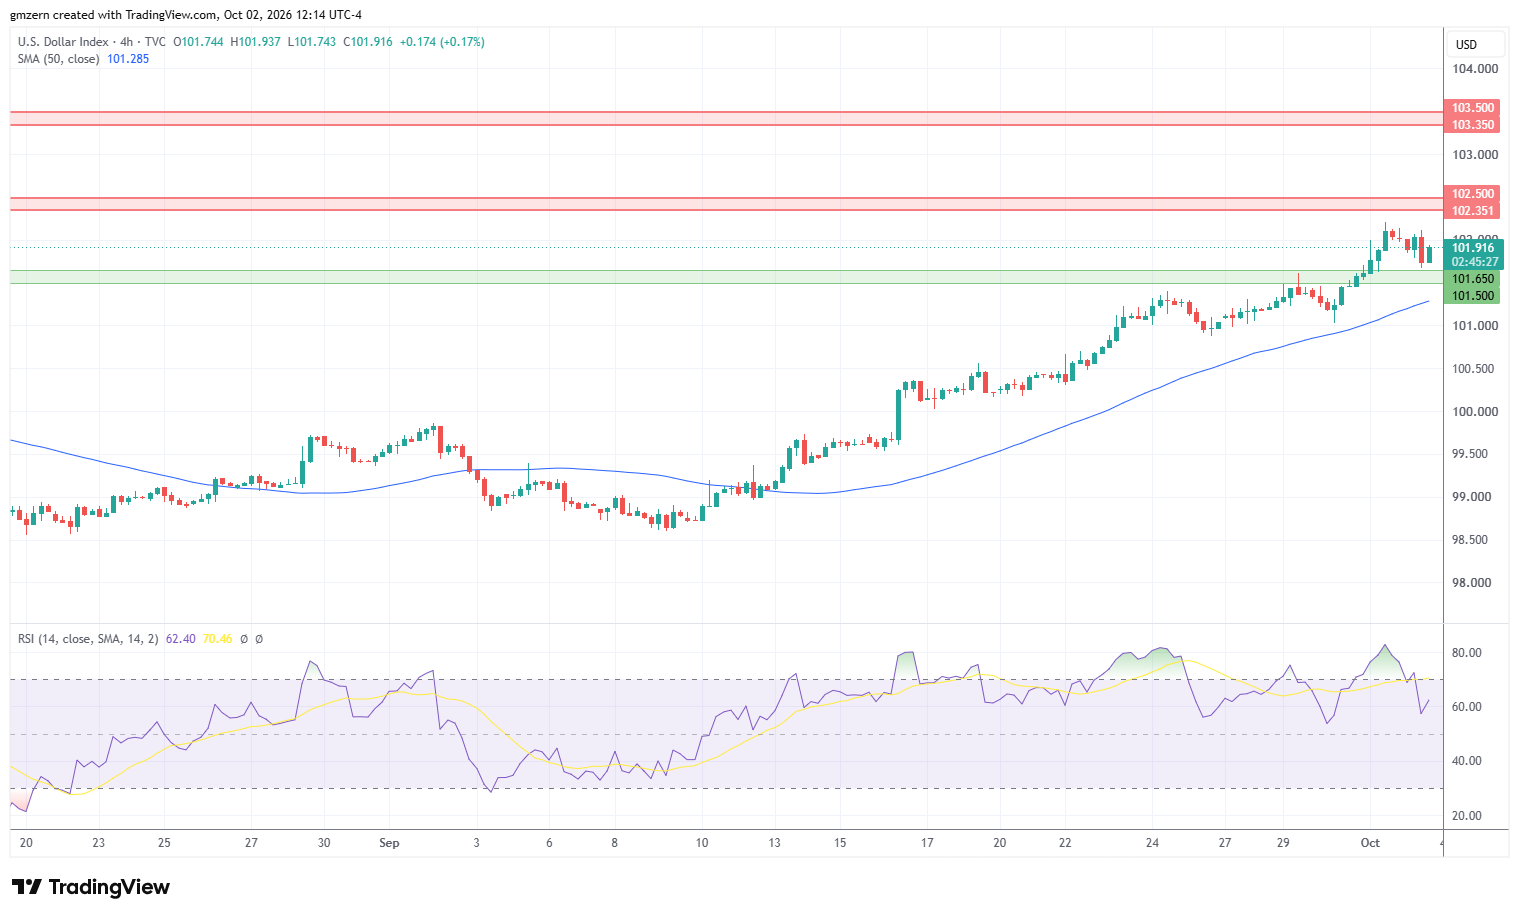
Task: Click the header text 'gmzern created with TradingView.com'
Action: [113, 15]
